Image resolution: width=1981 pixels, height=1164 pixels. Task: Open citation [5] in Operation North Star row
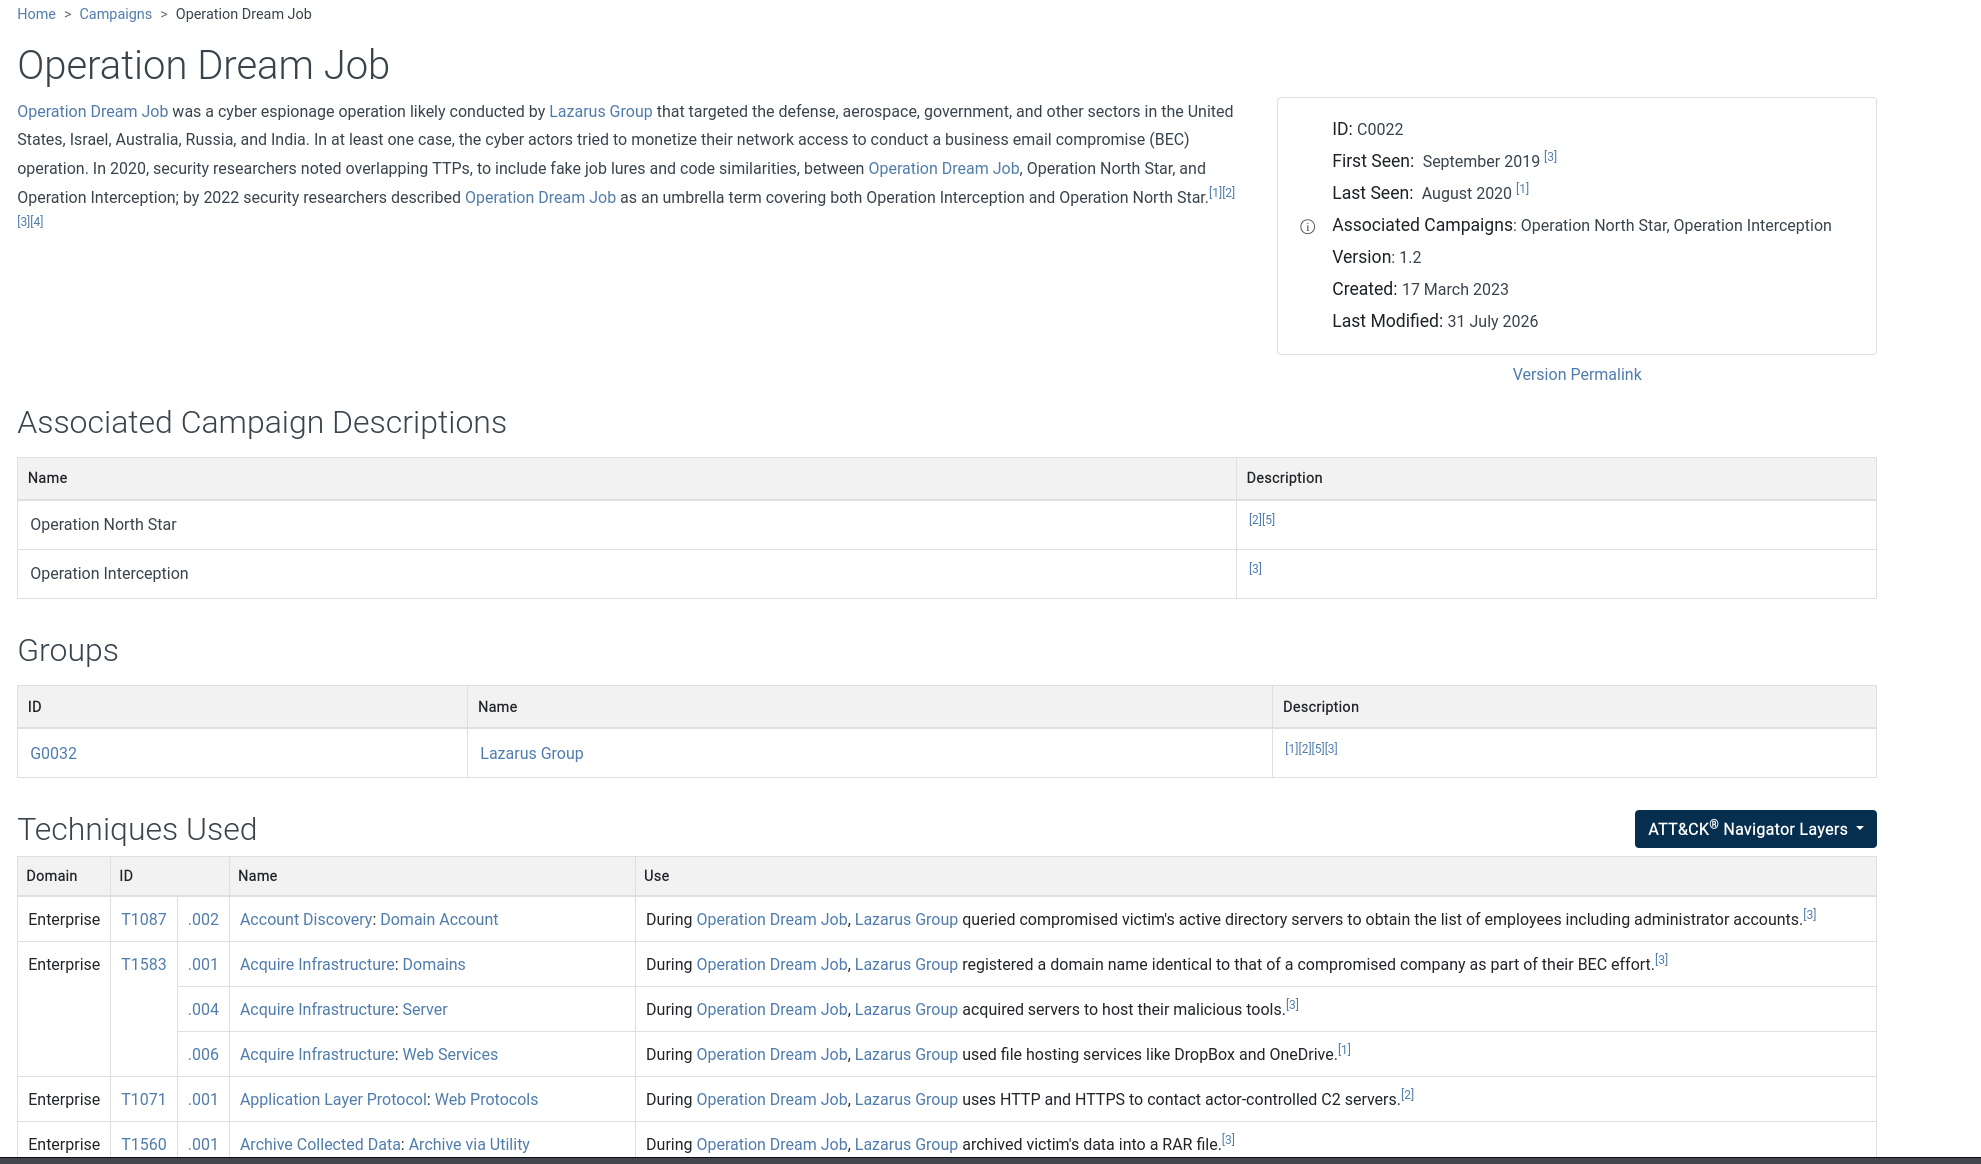(1268, 519)
